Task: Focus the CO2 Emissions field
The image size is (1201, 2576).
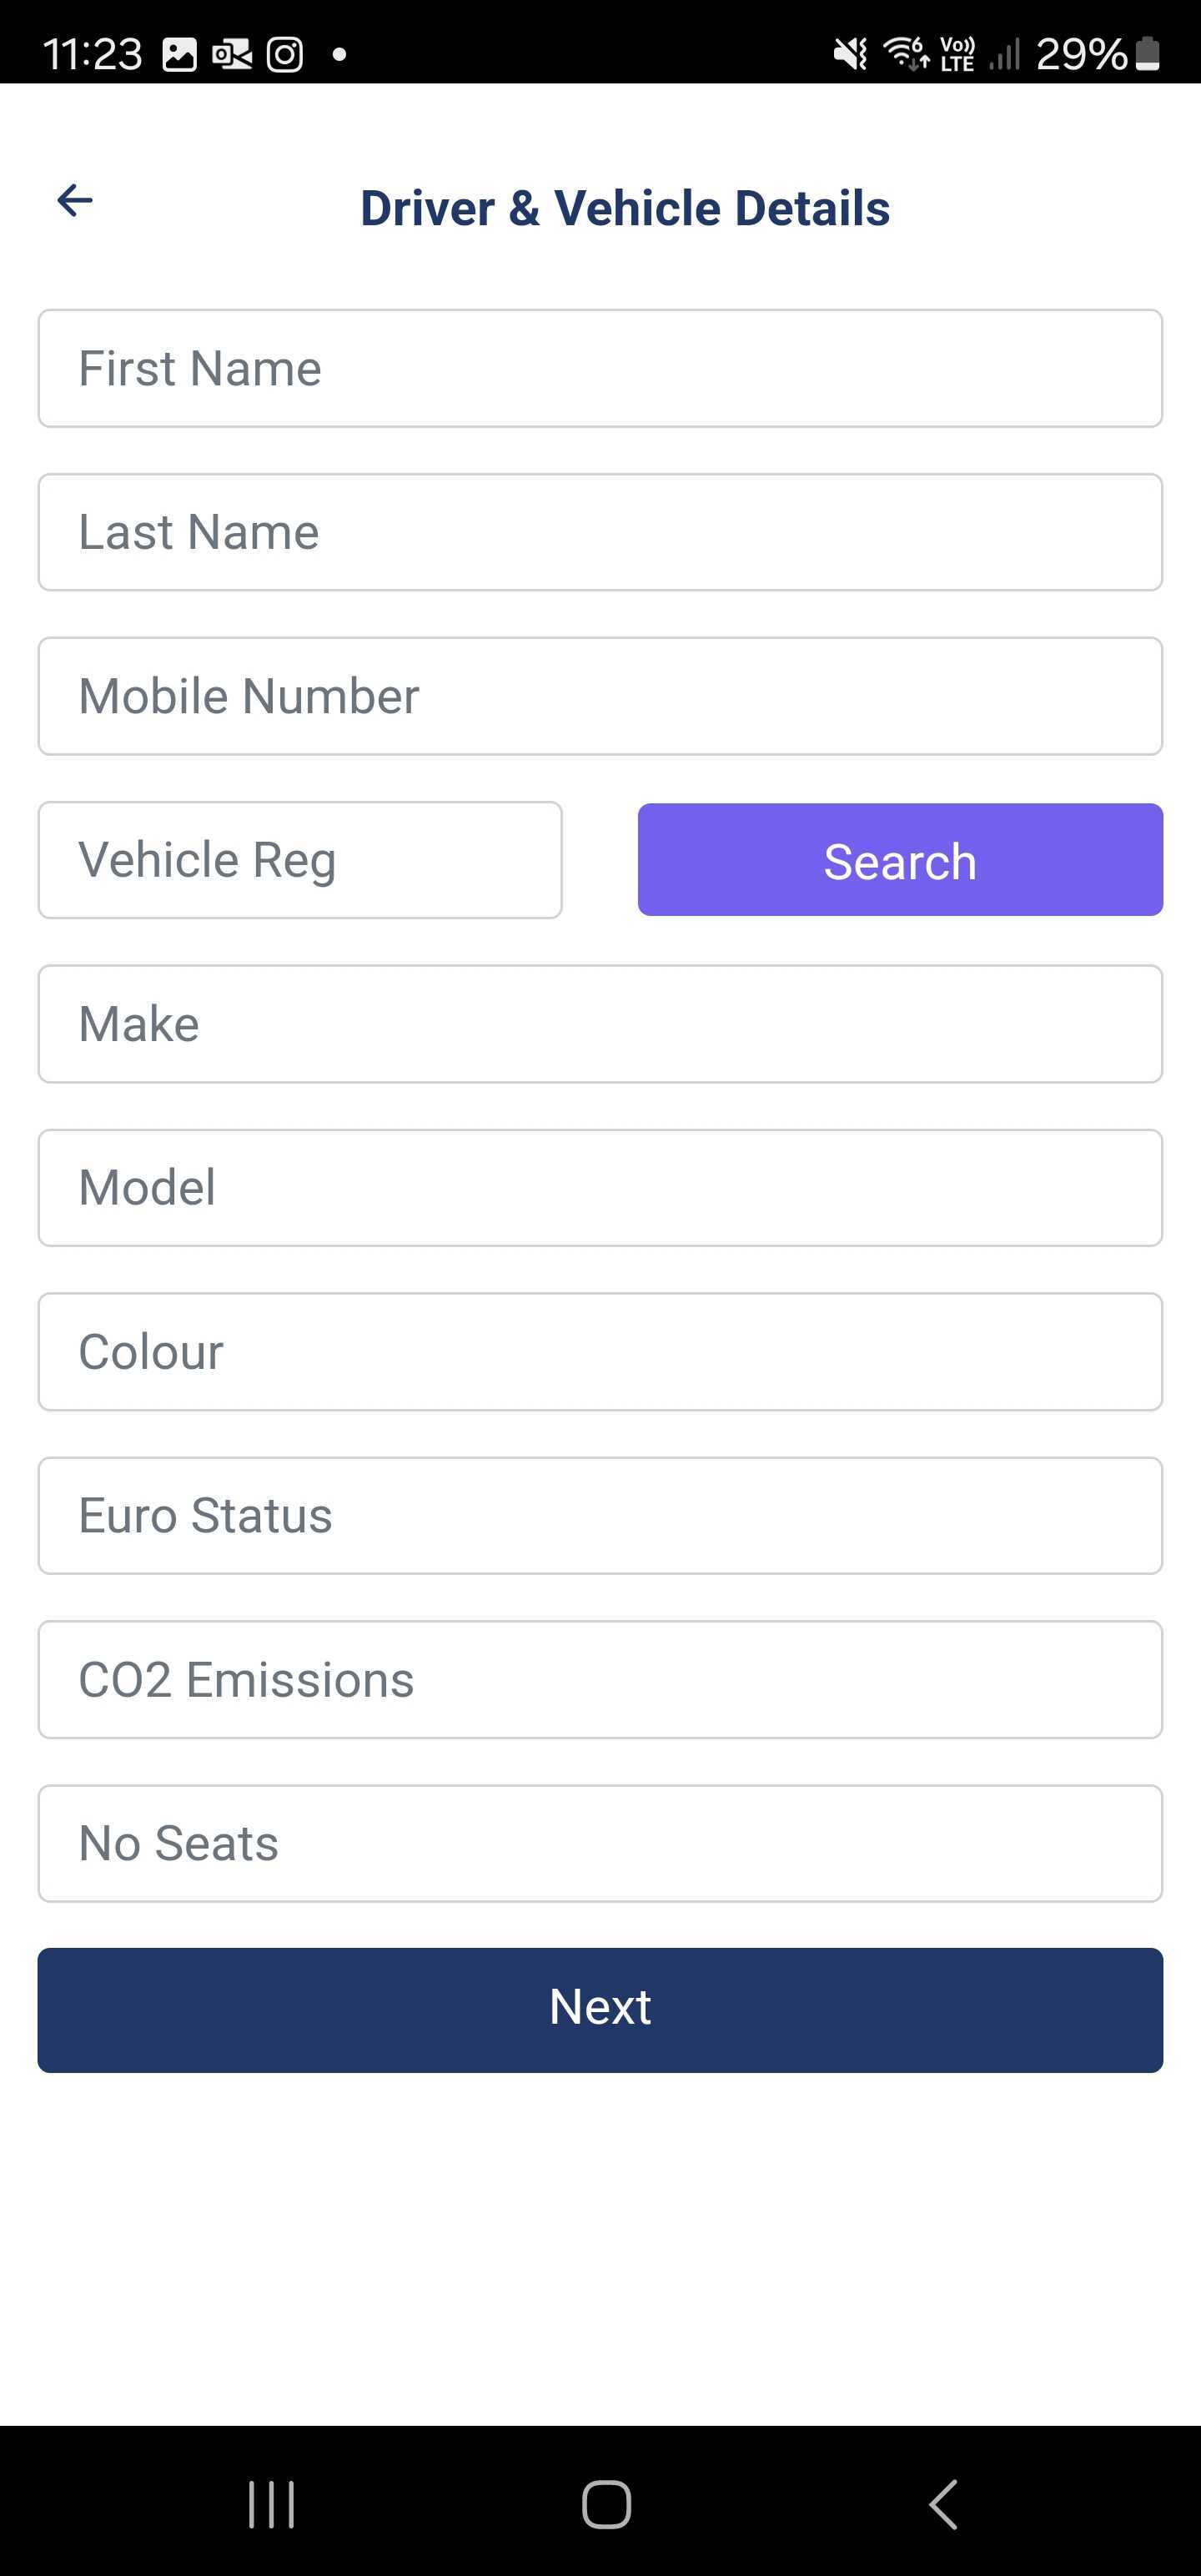Action: [600, 1680]
